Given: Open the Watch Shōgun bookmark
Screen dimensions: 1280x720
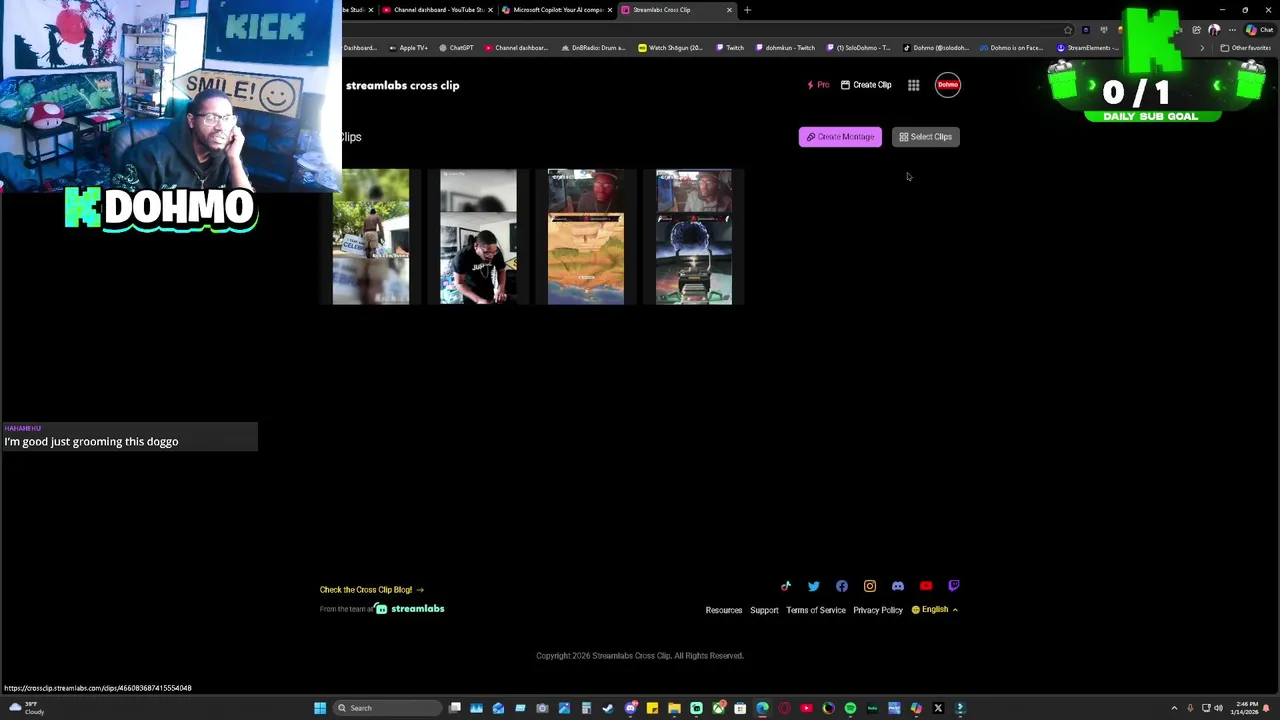Looking at the screenshot, I should click(671, 48).
